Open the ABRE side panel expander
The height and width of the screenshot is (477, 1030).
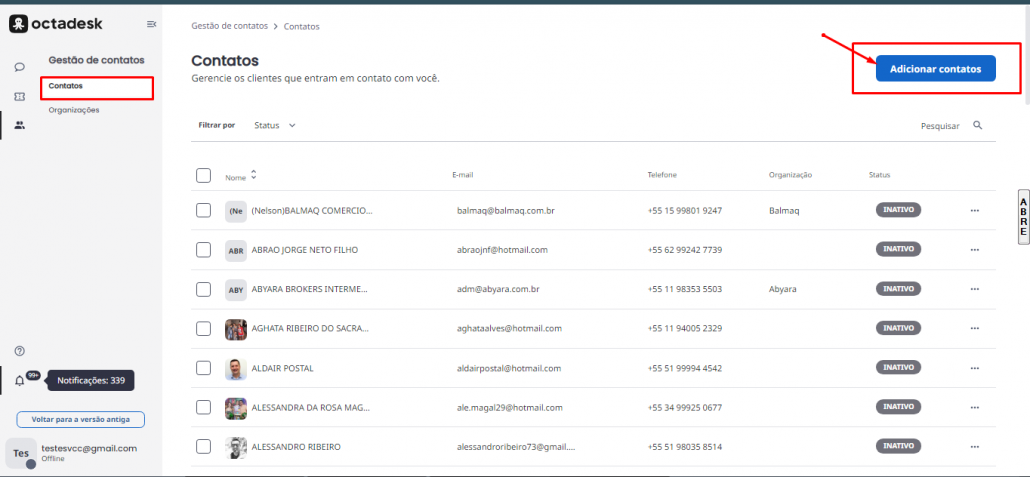coord(1022,216)
